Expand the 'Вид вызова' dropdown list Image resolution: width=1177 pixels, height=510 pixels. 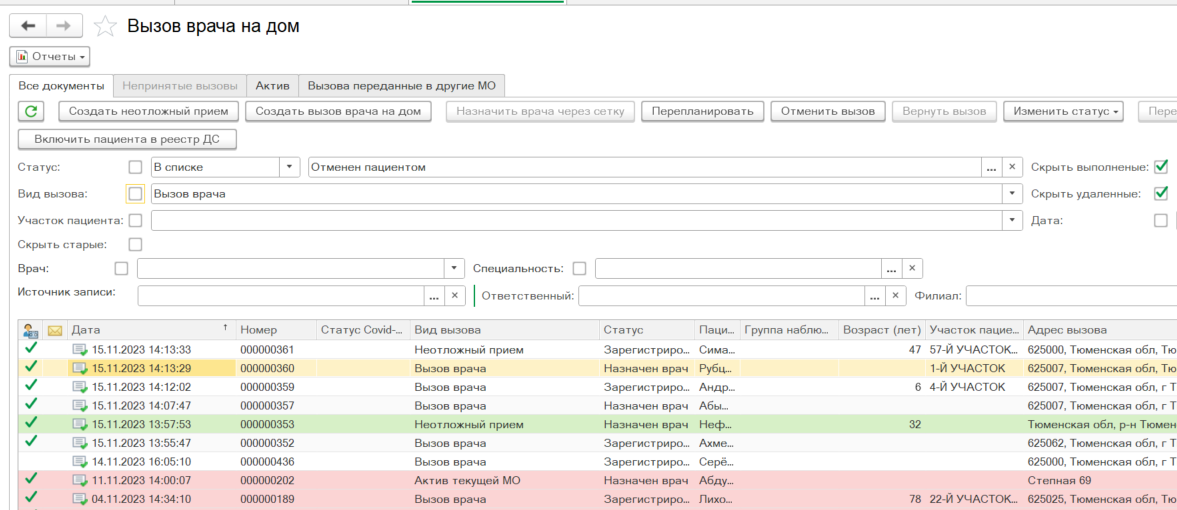(x=1013, y=194)
